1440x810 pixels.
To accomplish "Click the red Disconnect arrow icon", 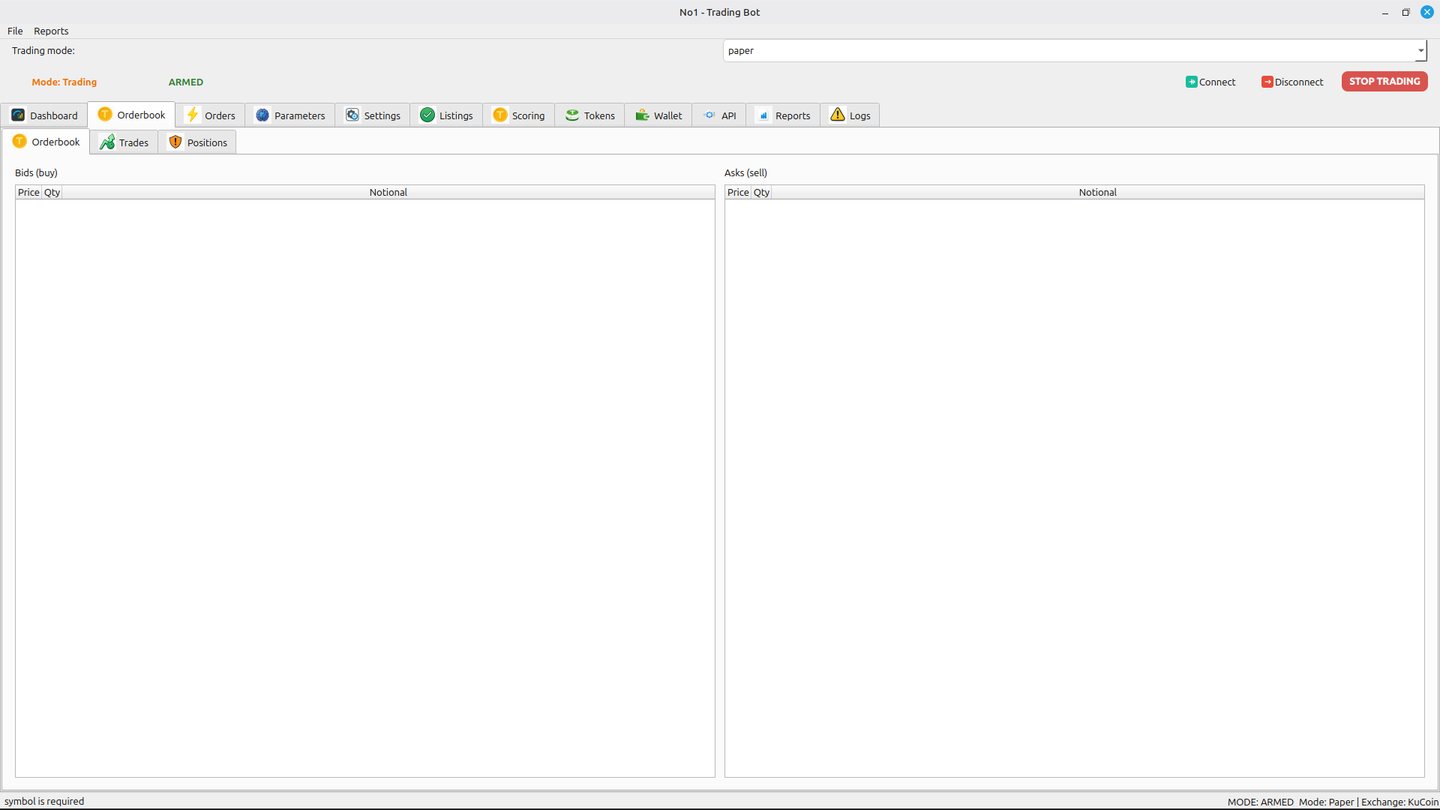I will coord(1267,82).
